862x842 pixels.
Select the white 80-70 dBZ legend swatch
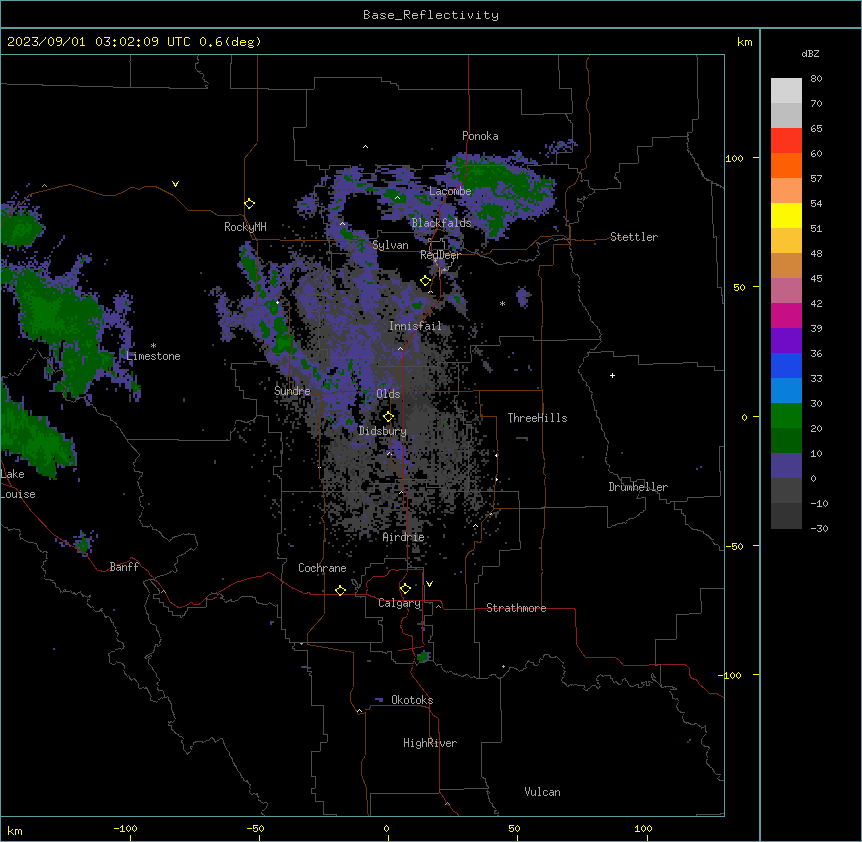coord(786,91)
